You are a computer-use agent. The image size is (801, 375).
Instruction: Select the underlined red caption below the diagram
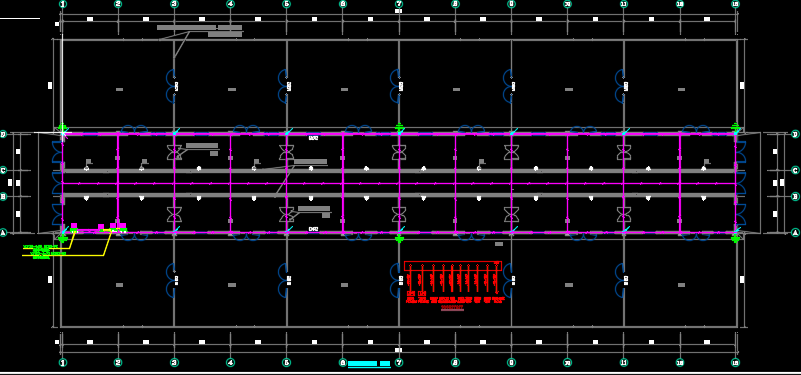(452, 308)
